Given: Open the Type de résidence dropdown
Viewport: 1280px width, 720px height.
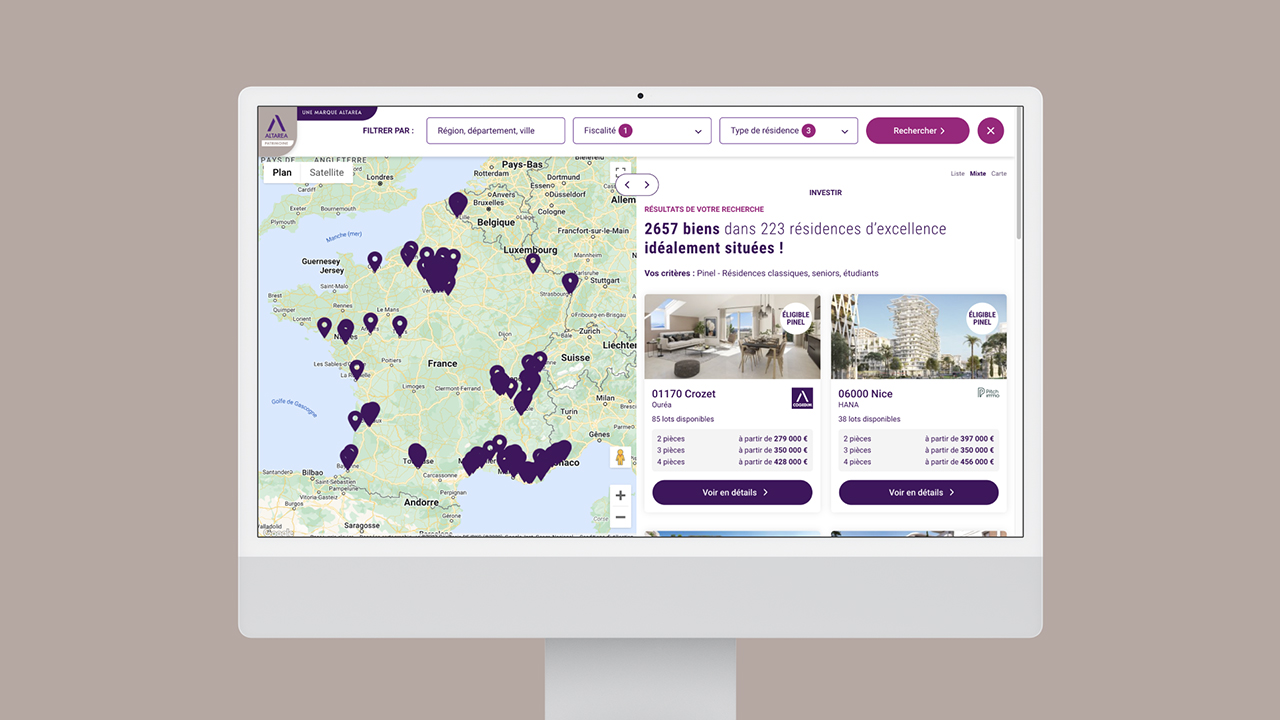Looking at the screenshot, I should click(788, 131).
